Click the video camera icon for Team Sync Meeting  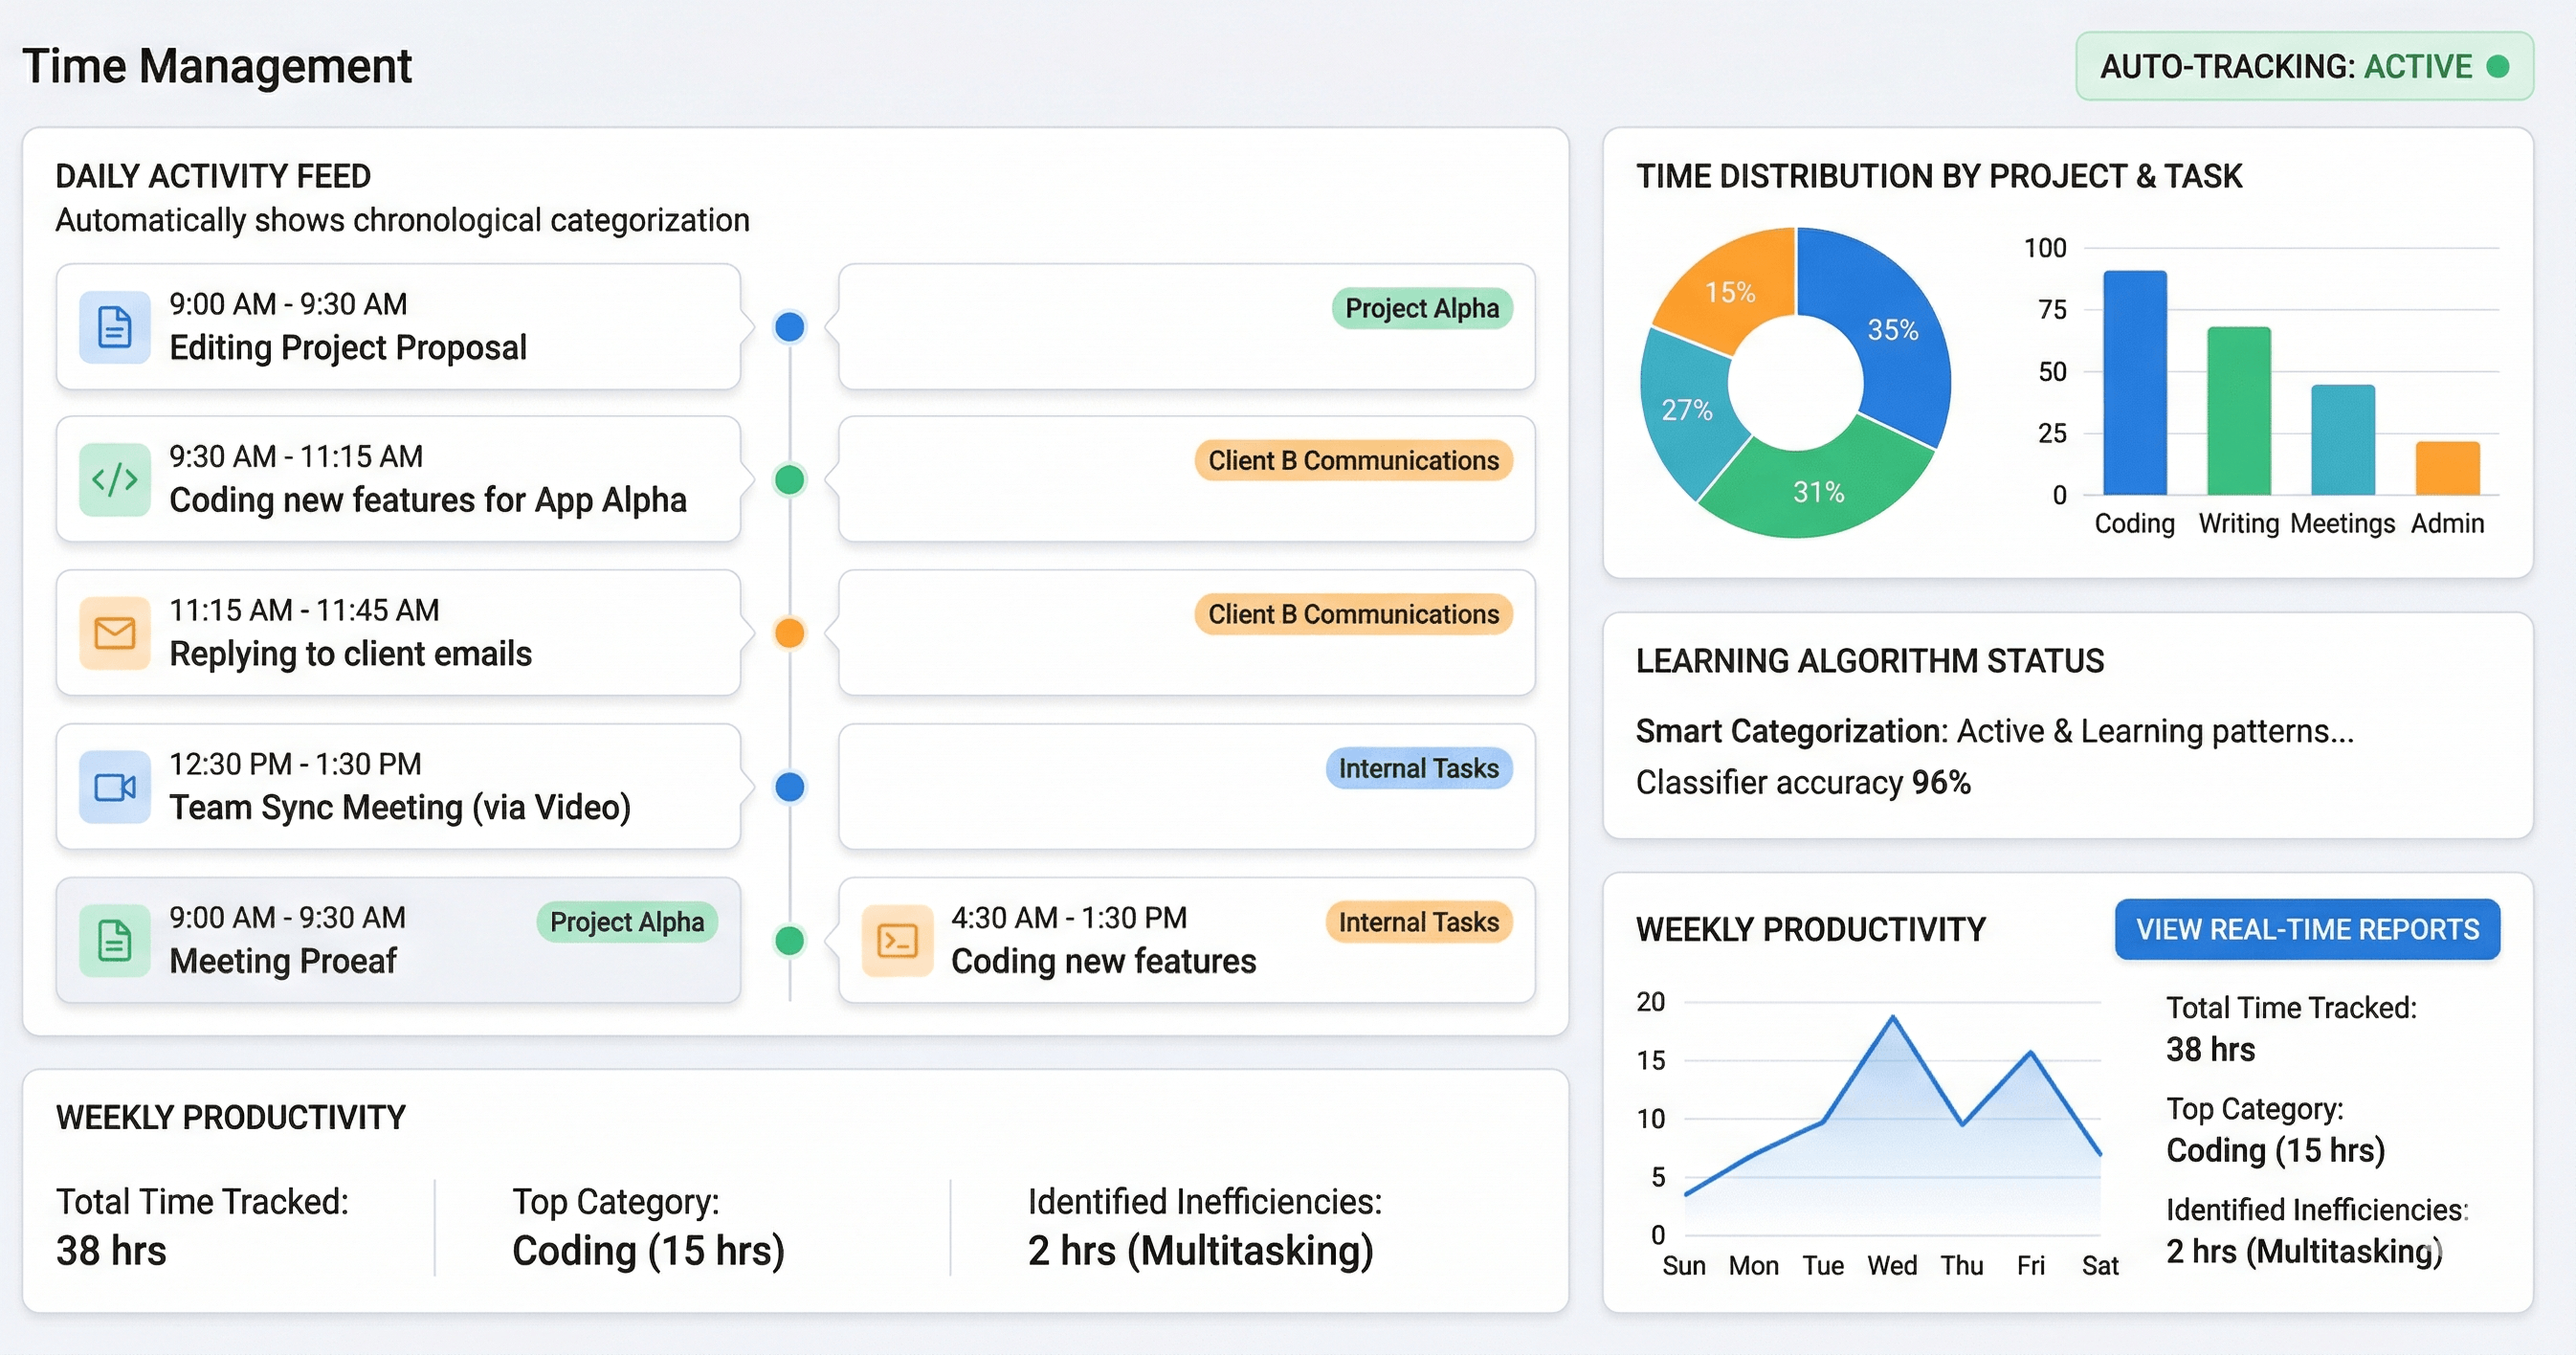[x=114, y=787]
